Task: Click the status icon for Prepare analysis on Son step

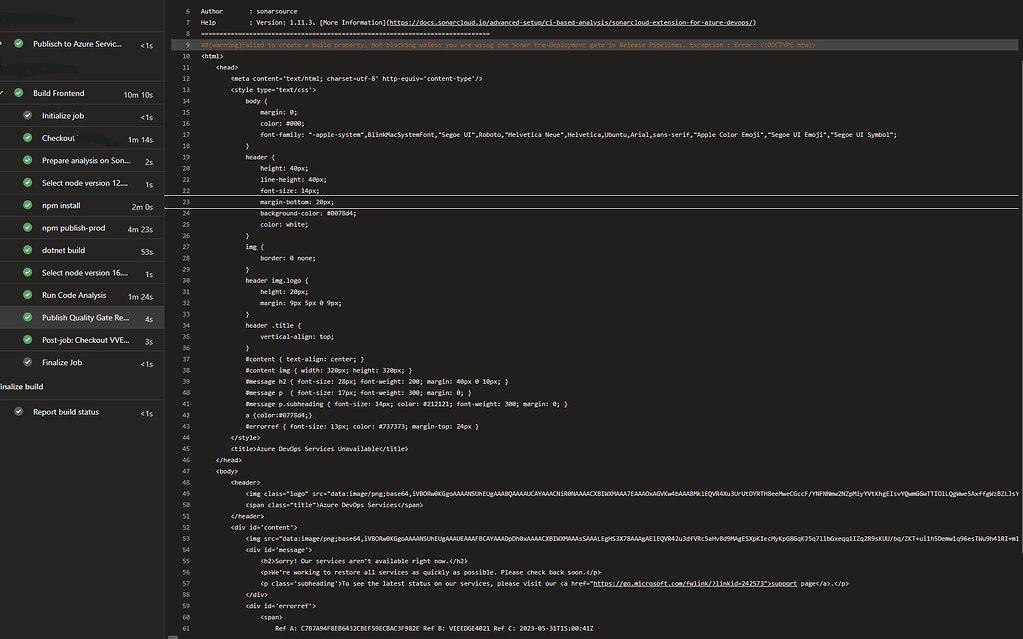Action: tap(28, 160)
